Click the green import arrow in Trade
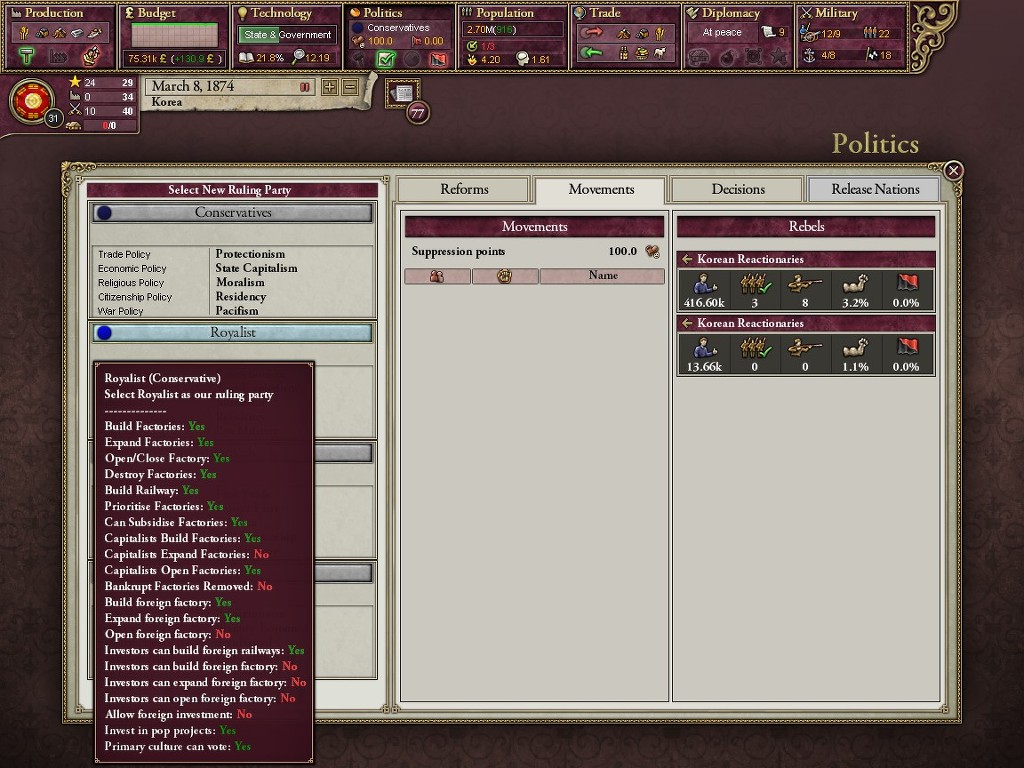Screen dimensions: 1024x768 coord(591,53)
